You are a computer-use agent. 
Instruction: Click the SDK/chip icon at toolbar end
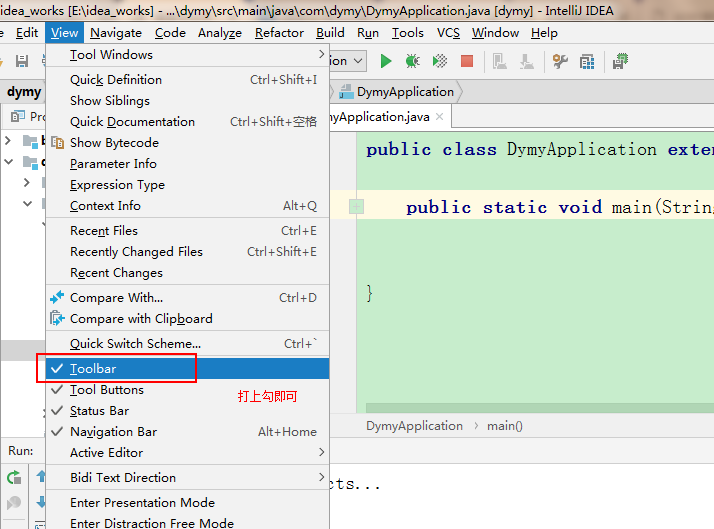pyautogui.click(x=620, y=61)
